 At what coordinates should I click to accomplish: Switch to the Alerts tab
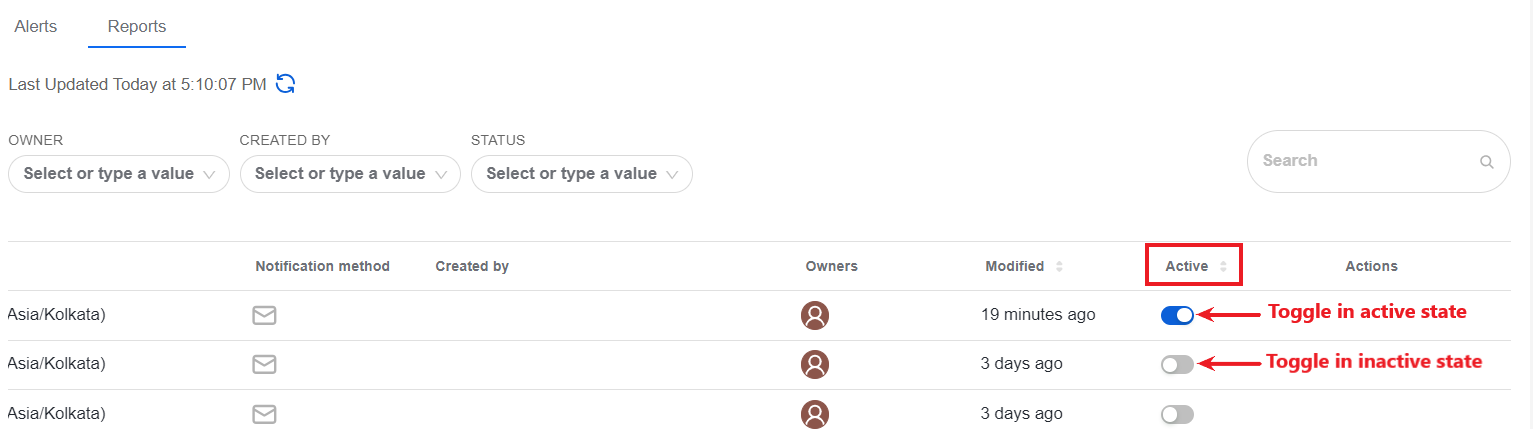pos(36,27)
